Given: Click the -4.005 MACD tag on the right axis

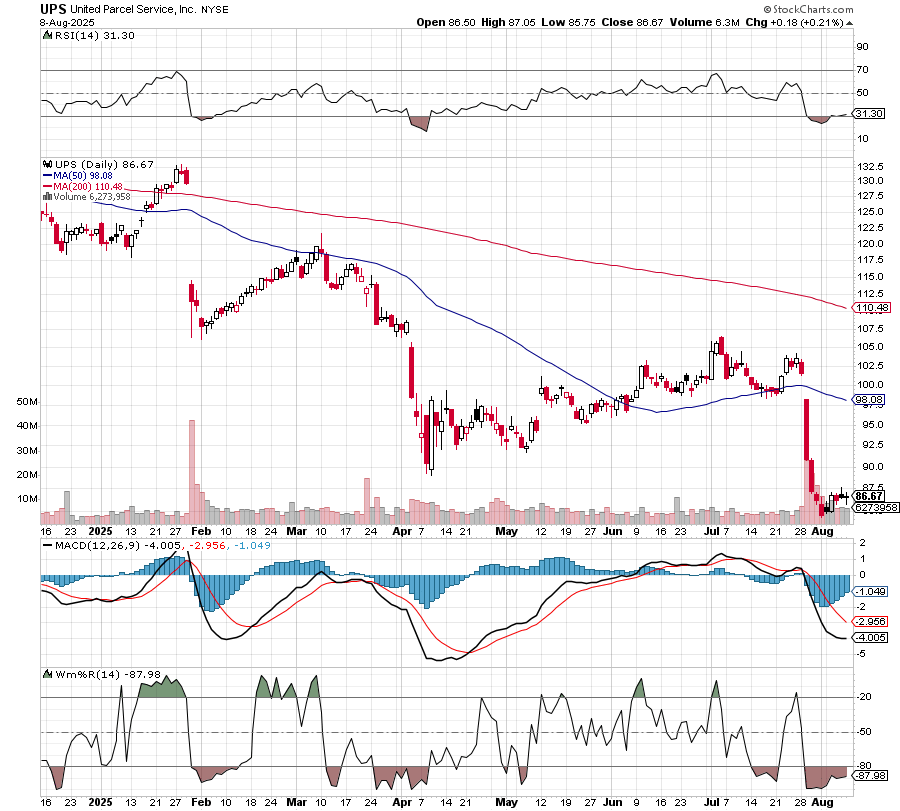Looking at the screenshot, I should click(871, 638).
